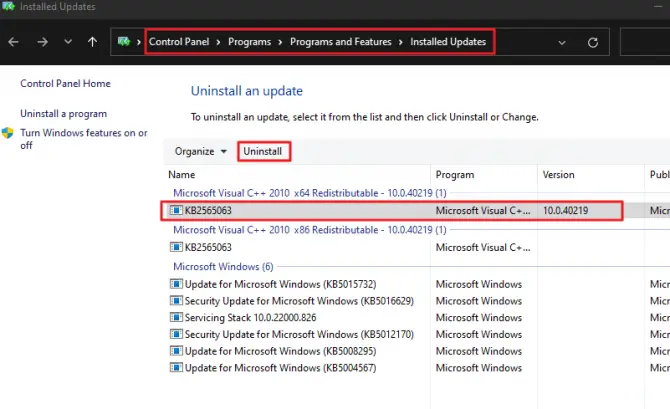
Task: Go back with the back arrow
Action: (13, 42)
